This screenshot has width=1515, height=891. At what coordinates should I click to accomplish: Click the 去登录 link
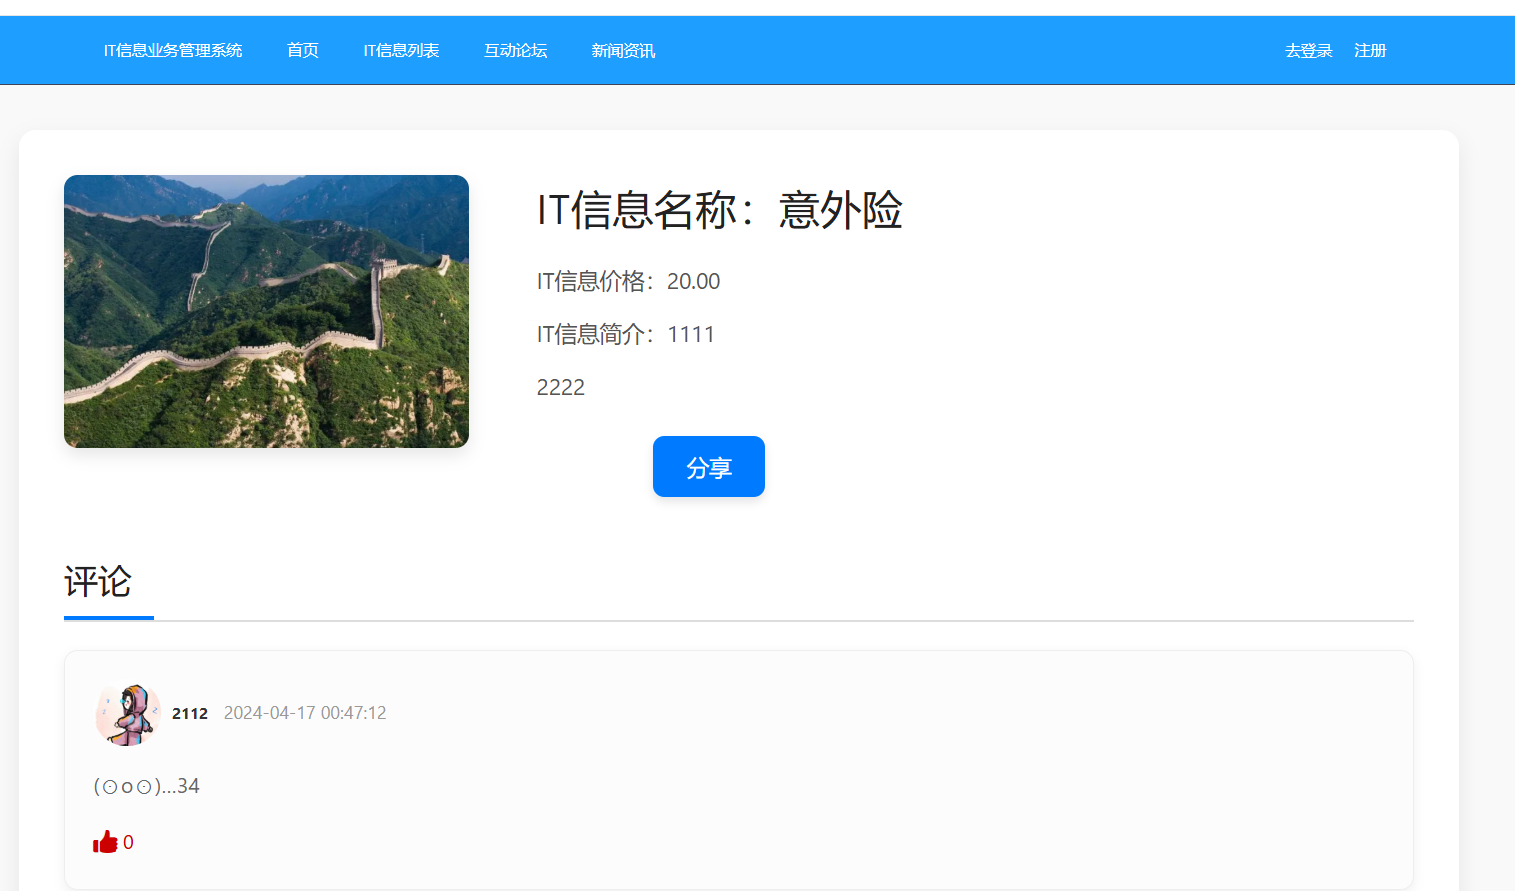pyautogui.click(x=1308, y=51)
